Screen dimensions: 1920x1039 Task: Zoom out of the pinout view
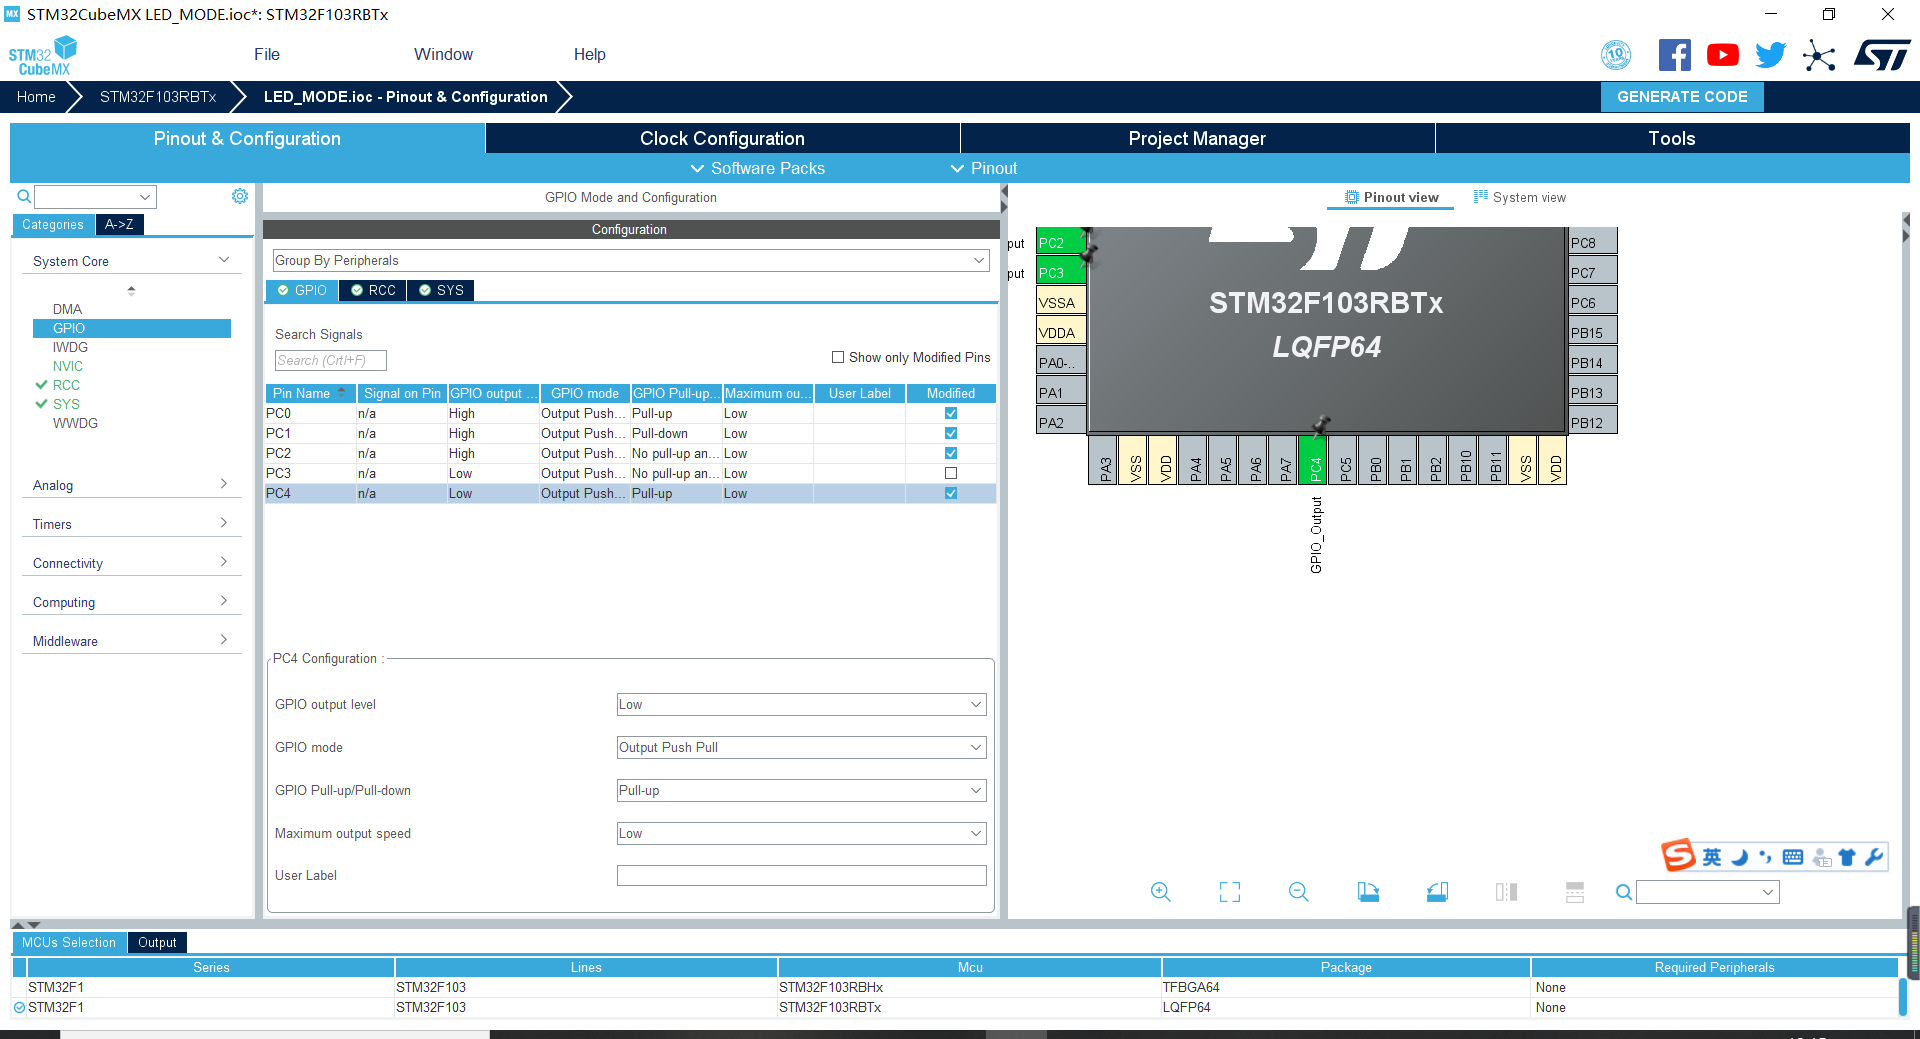point(1299,892)
